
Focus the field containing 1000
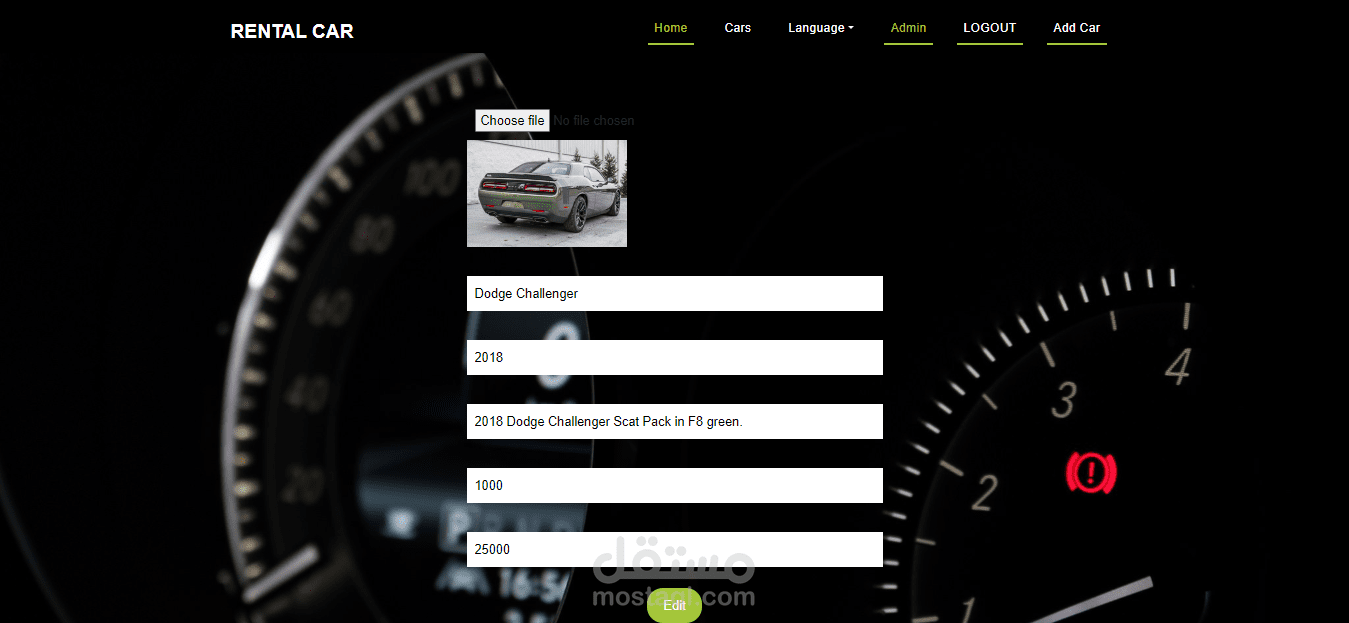click(x=675, y=485)
